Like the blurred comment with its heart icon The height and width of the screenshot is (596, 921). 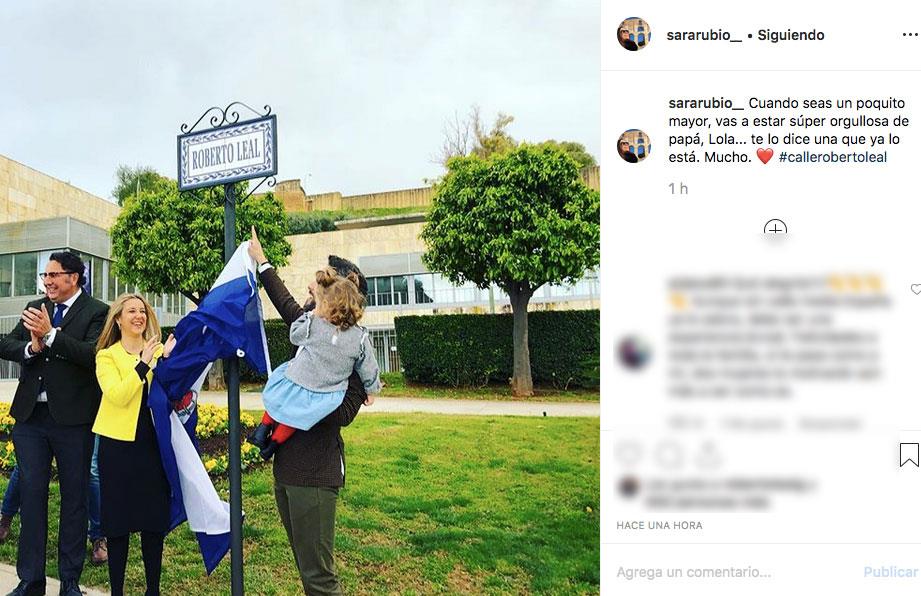(915, 289)
